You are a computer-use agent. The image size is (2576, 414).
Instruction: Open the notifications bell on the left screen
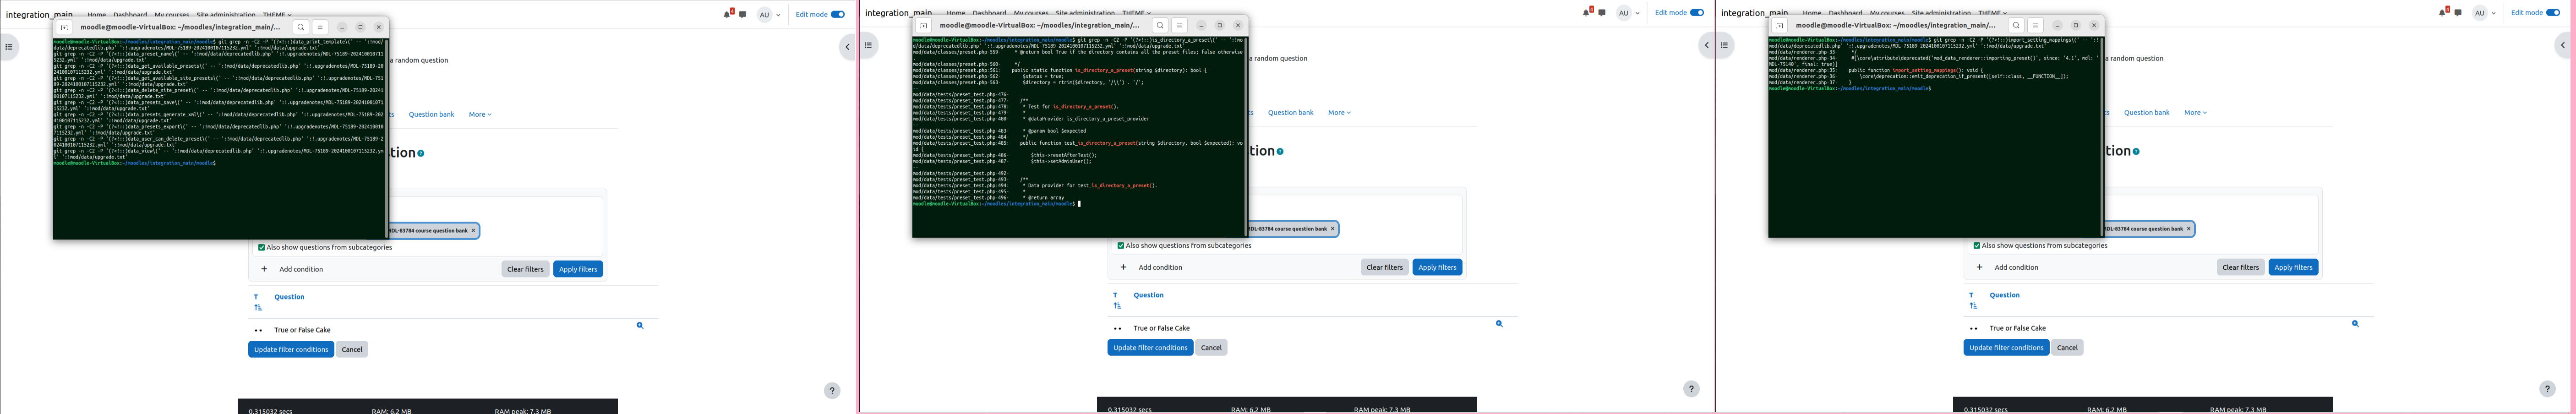pyautogui.click(x=728, y=14)
